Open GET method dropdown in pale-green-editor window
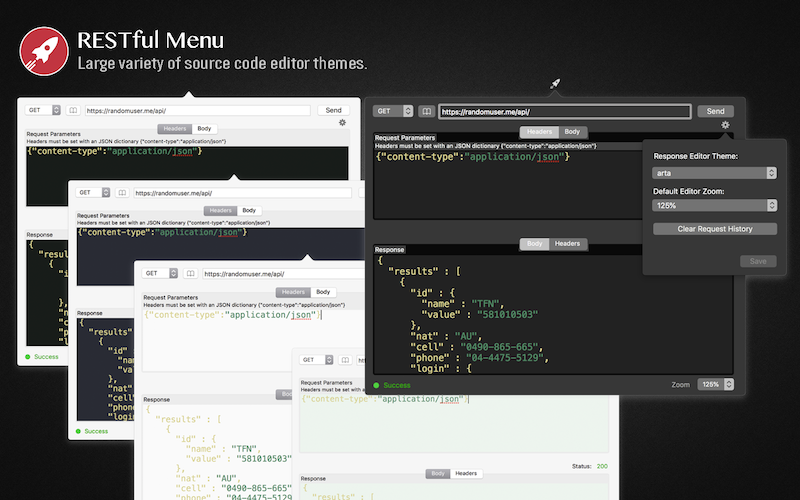800x500 pixels. (316, 360)
